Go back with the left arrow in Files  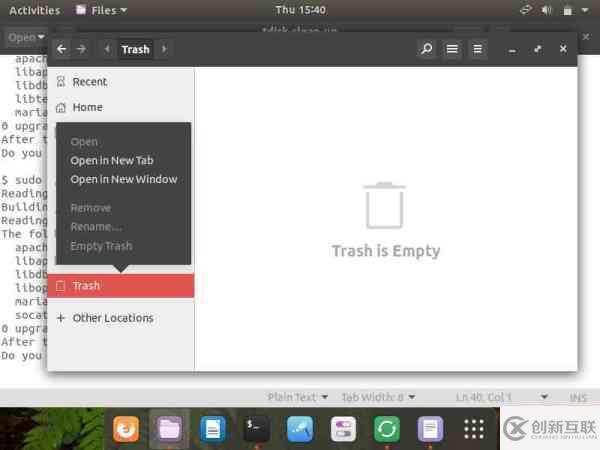pyautogui.click(x=61, y=49)
